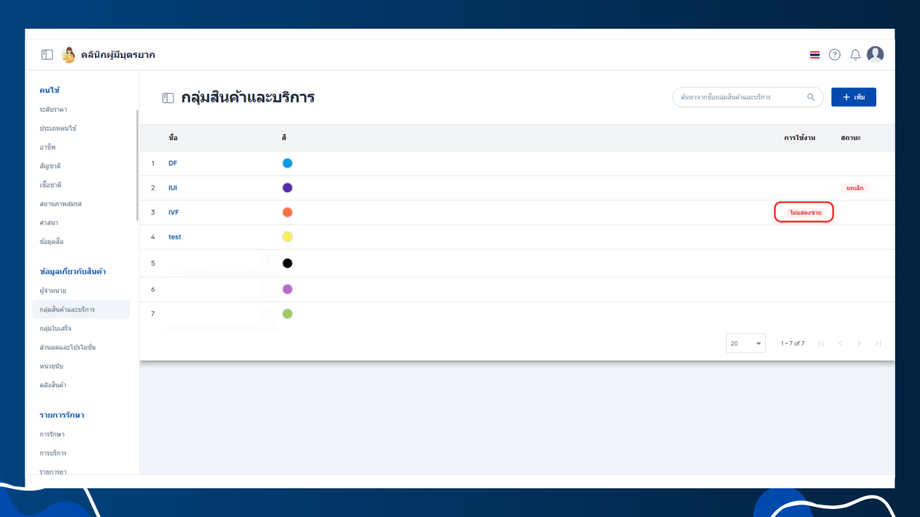Open ผู้จำหน่าย in the sidebar
Image resolution: width=920 pixels, height=517 pixels.
53,290
